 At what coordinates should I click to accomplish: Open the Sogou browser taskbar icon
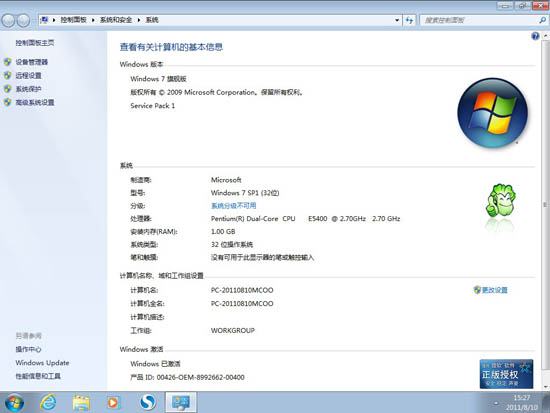click(x=148, y=402)
